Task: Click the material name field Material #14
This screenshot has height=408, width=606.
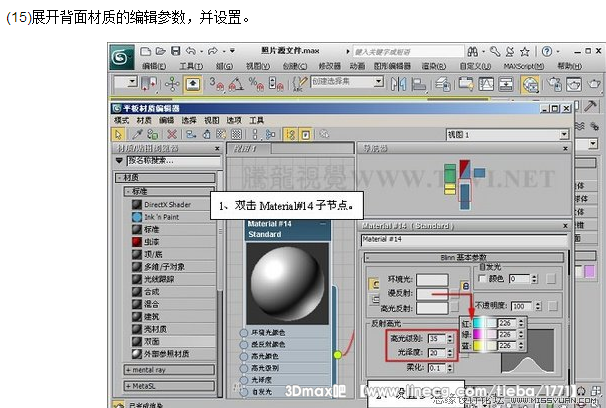Action: [464, 240]
